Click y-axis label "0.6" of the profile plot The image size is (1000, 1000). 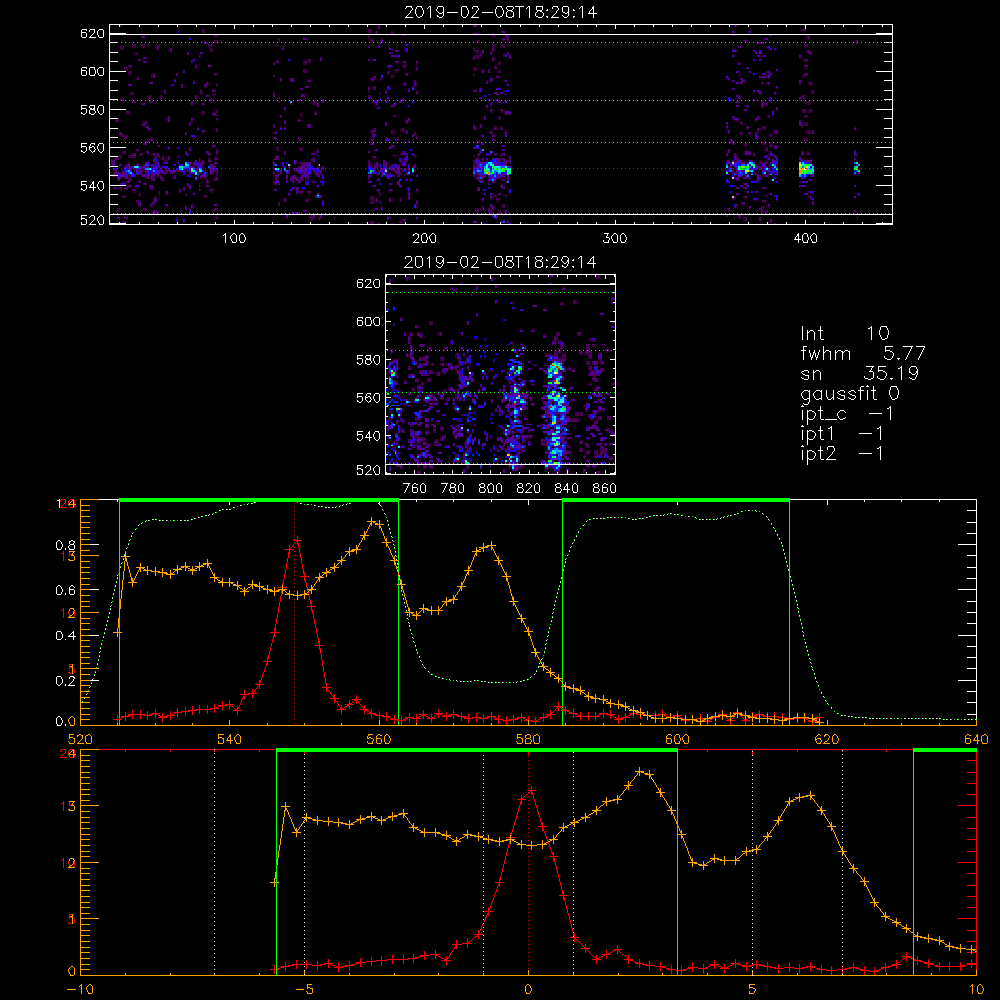pyautogui.click(x=66, y=590)
